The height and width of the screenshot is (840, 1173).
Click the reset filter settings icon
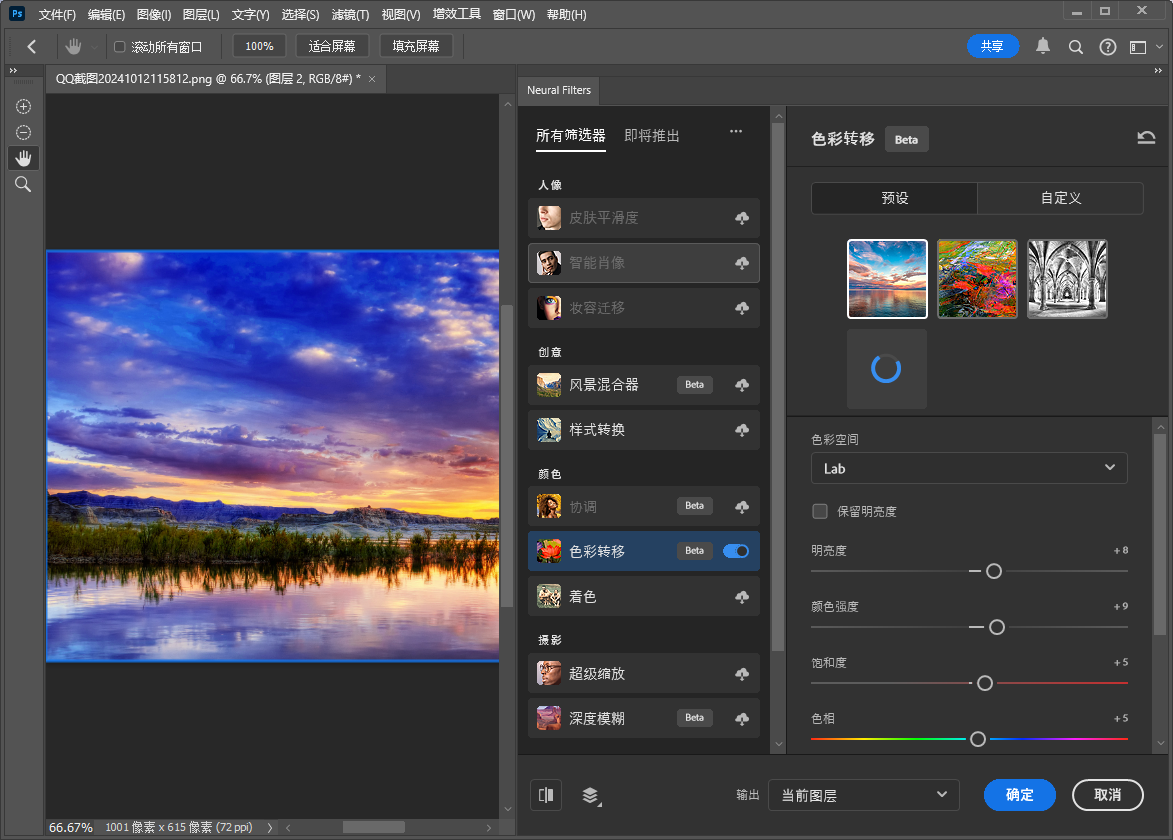1146,137
